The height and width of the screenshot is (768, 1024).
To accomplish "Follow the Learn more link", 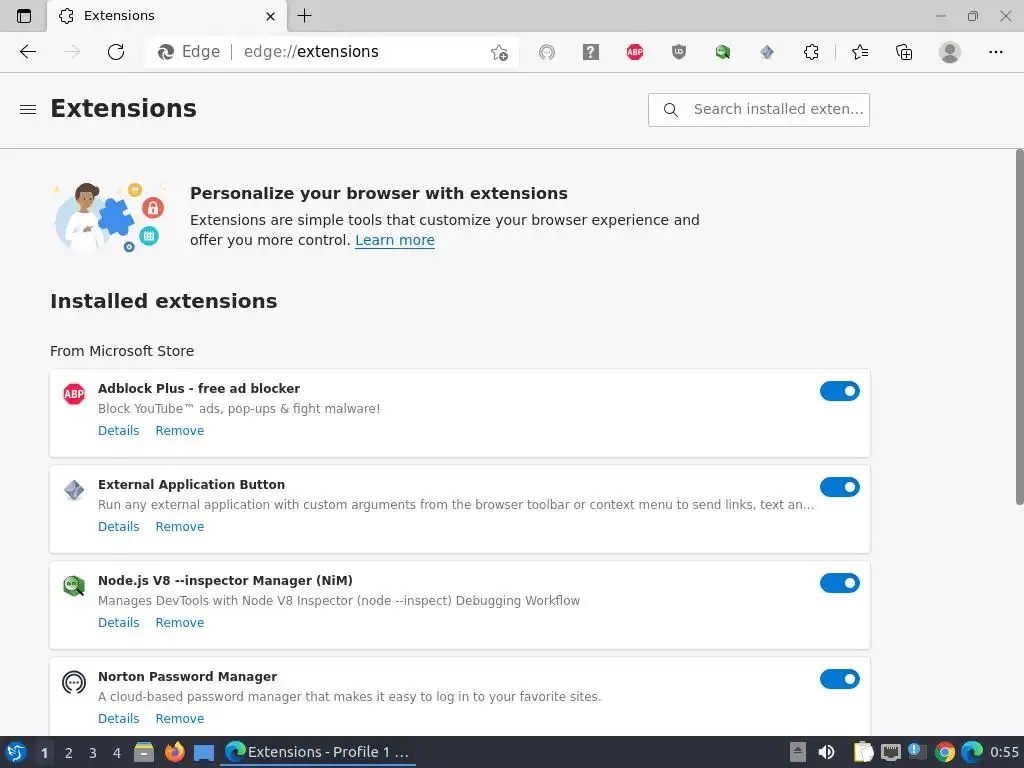I will [394, 240].
